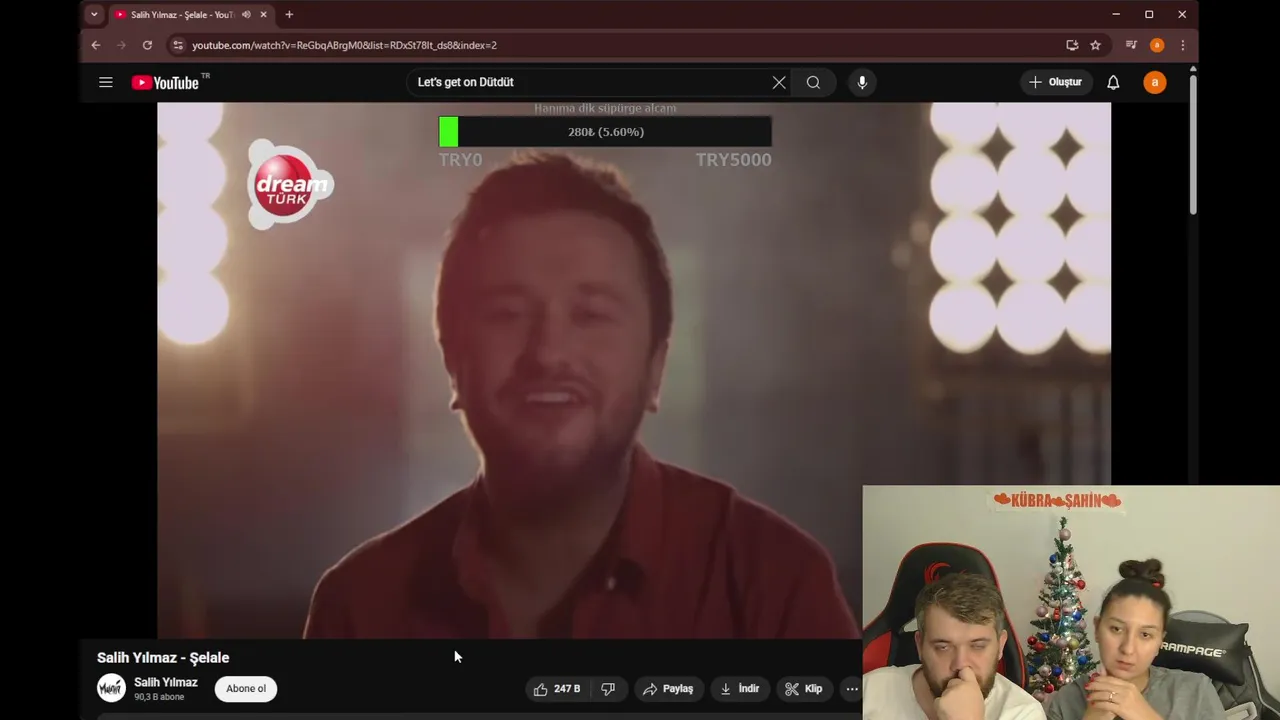Start voice search with the microphone
This screenshot has height=720, width=1280.
(x=862, y=82)
